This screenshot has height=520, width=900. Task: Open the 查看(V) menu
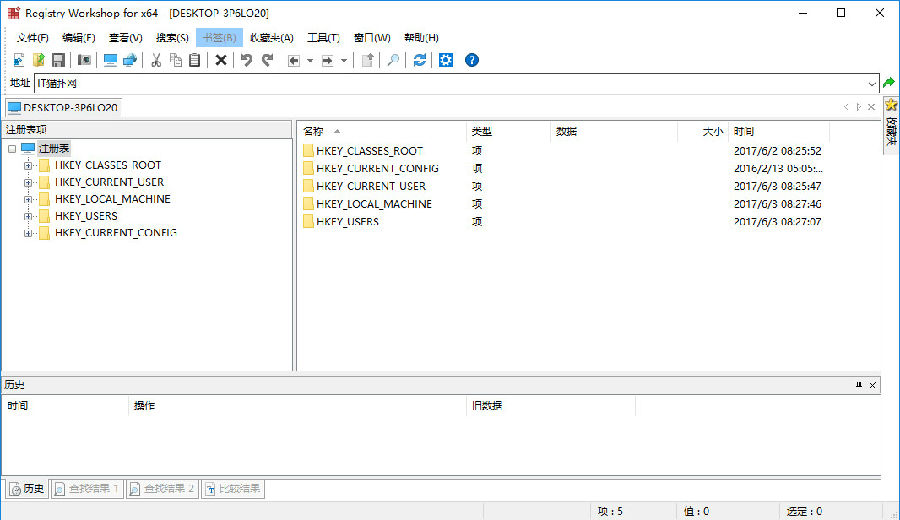126,38
